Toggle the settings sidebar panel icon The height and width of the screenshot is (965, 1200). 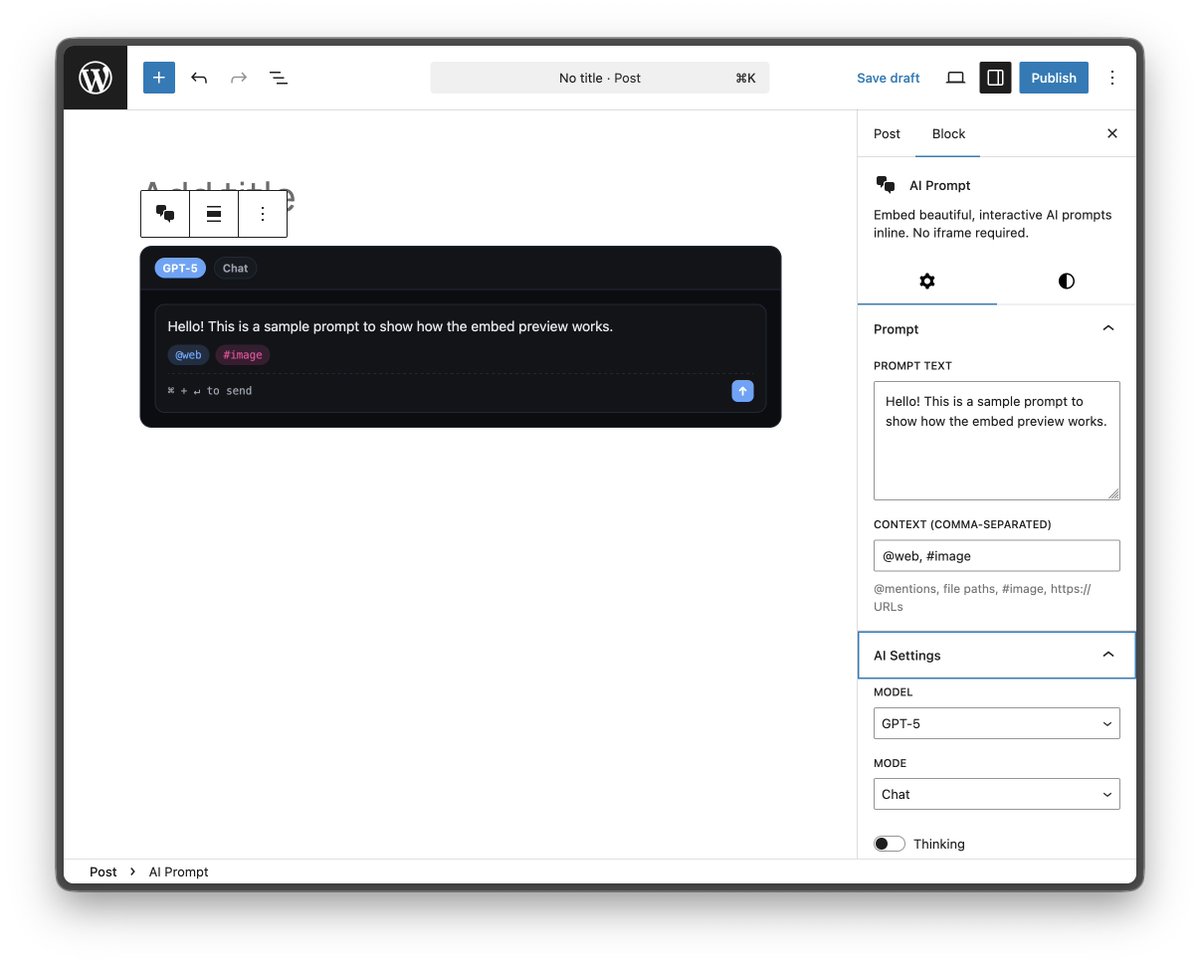pos(995,78)
